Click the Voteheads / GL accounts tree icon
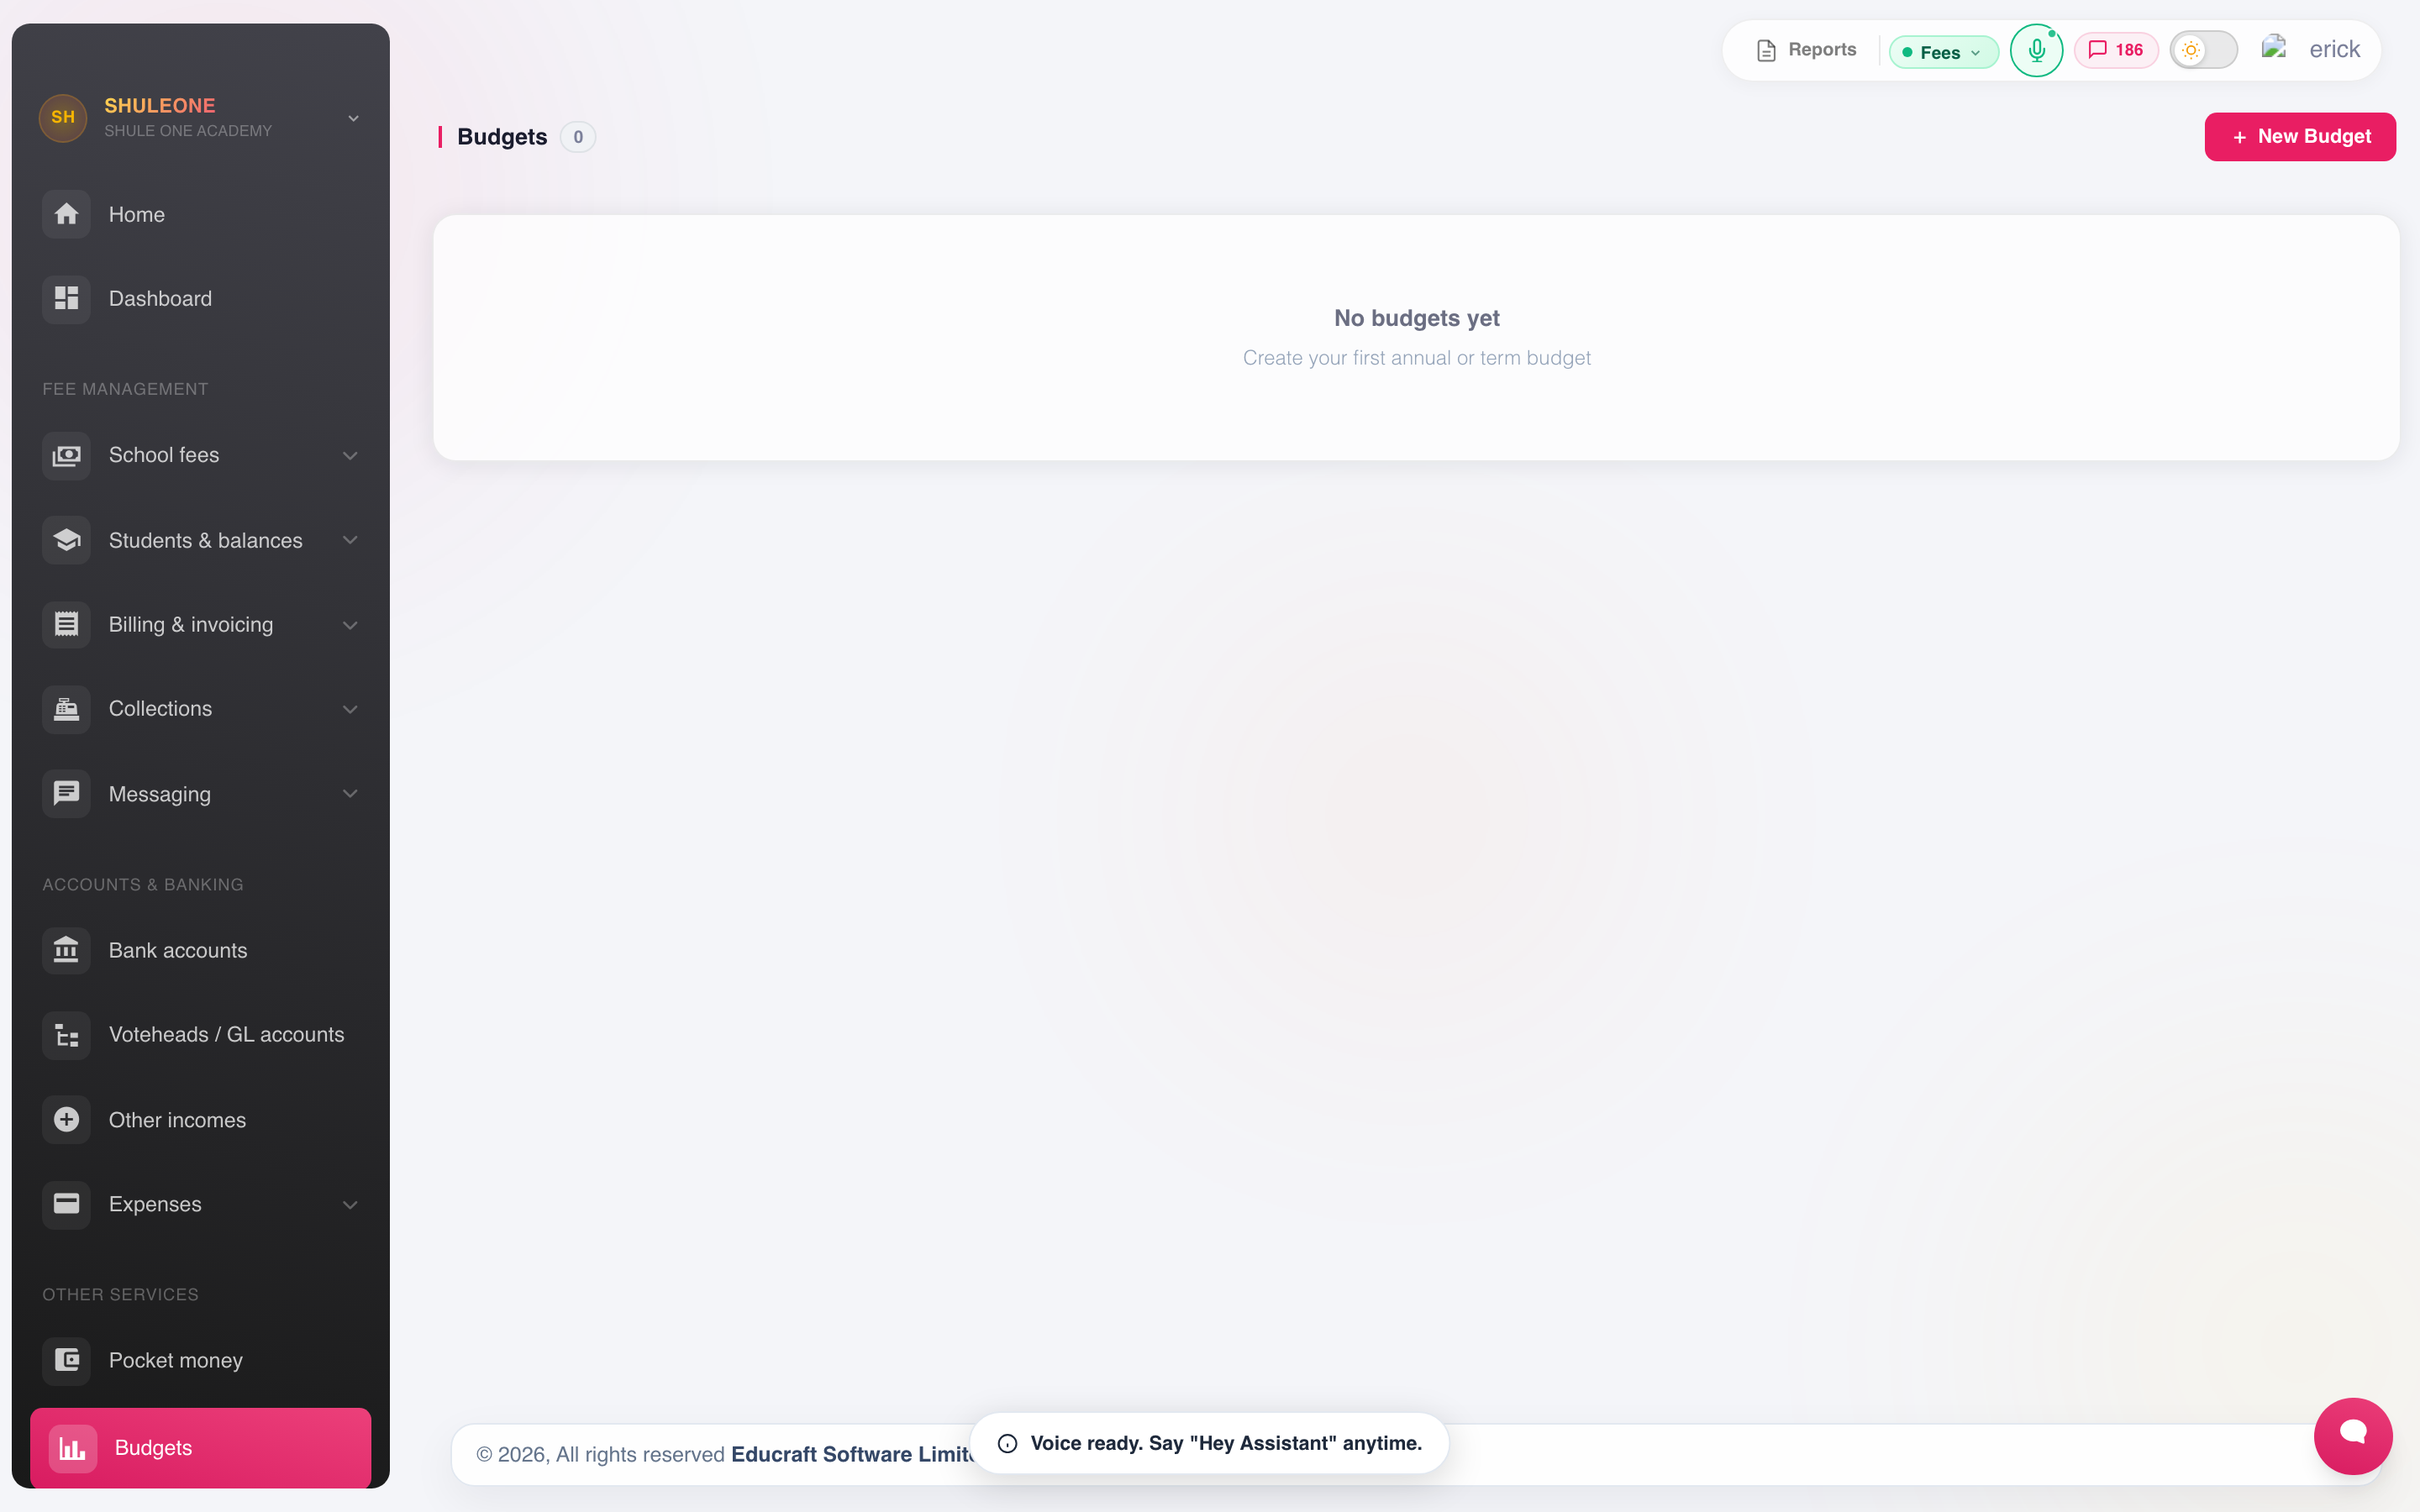This screenshot has width=2420, height=1512. click(66, 1035)
